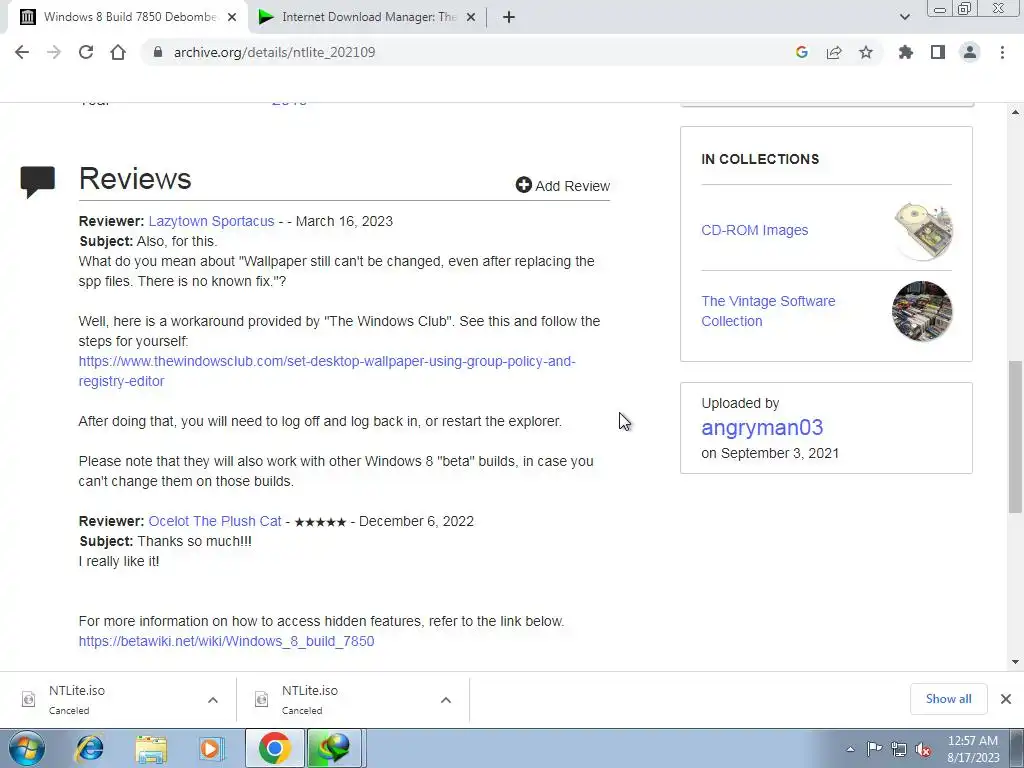
Task: Open a new browser tab
Action: tap(509, 17)
